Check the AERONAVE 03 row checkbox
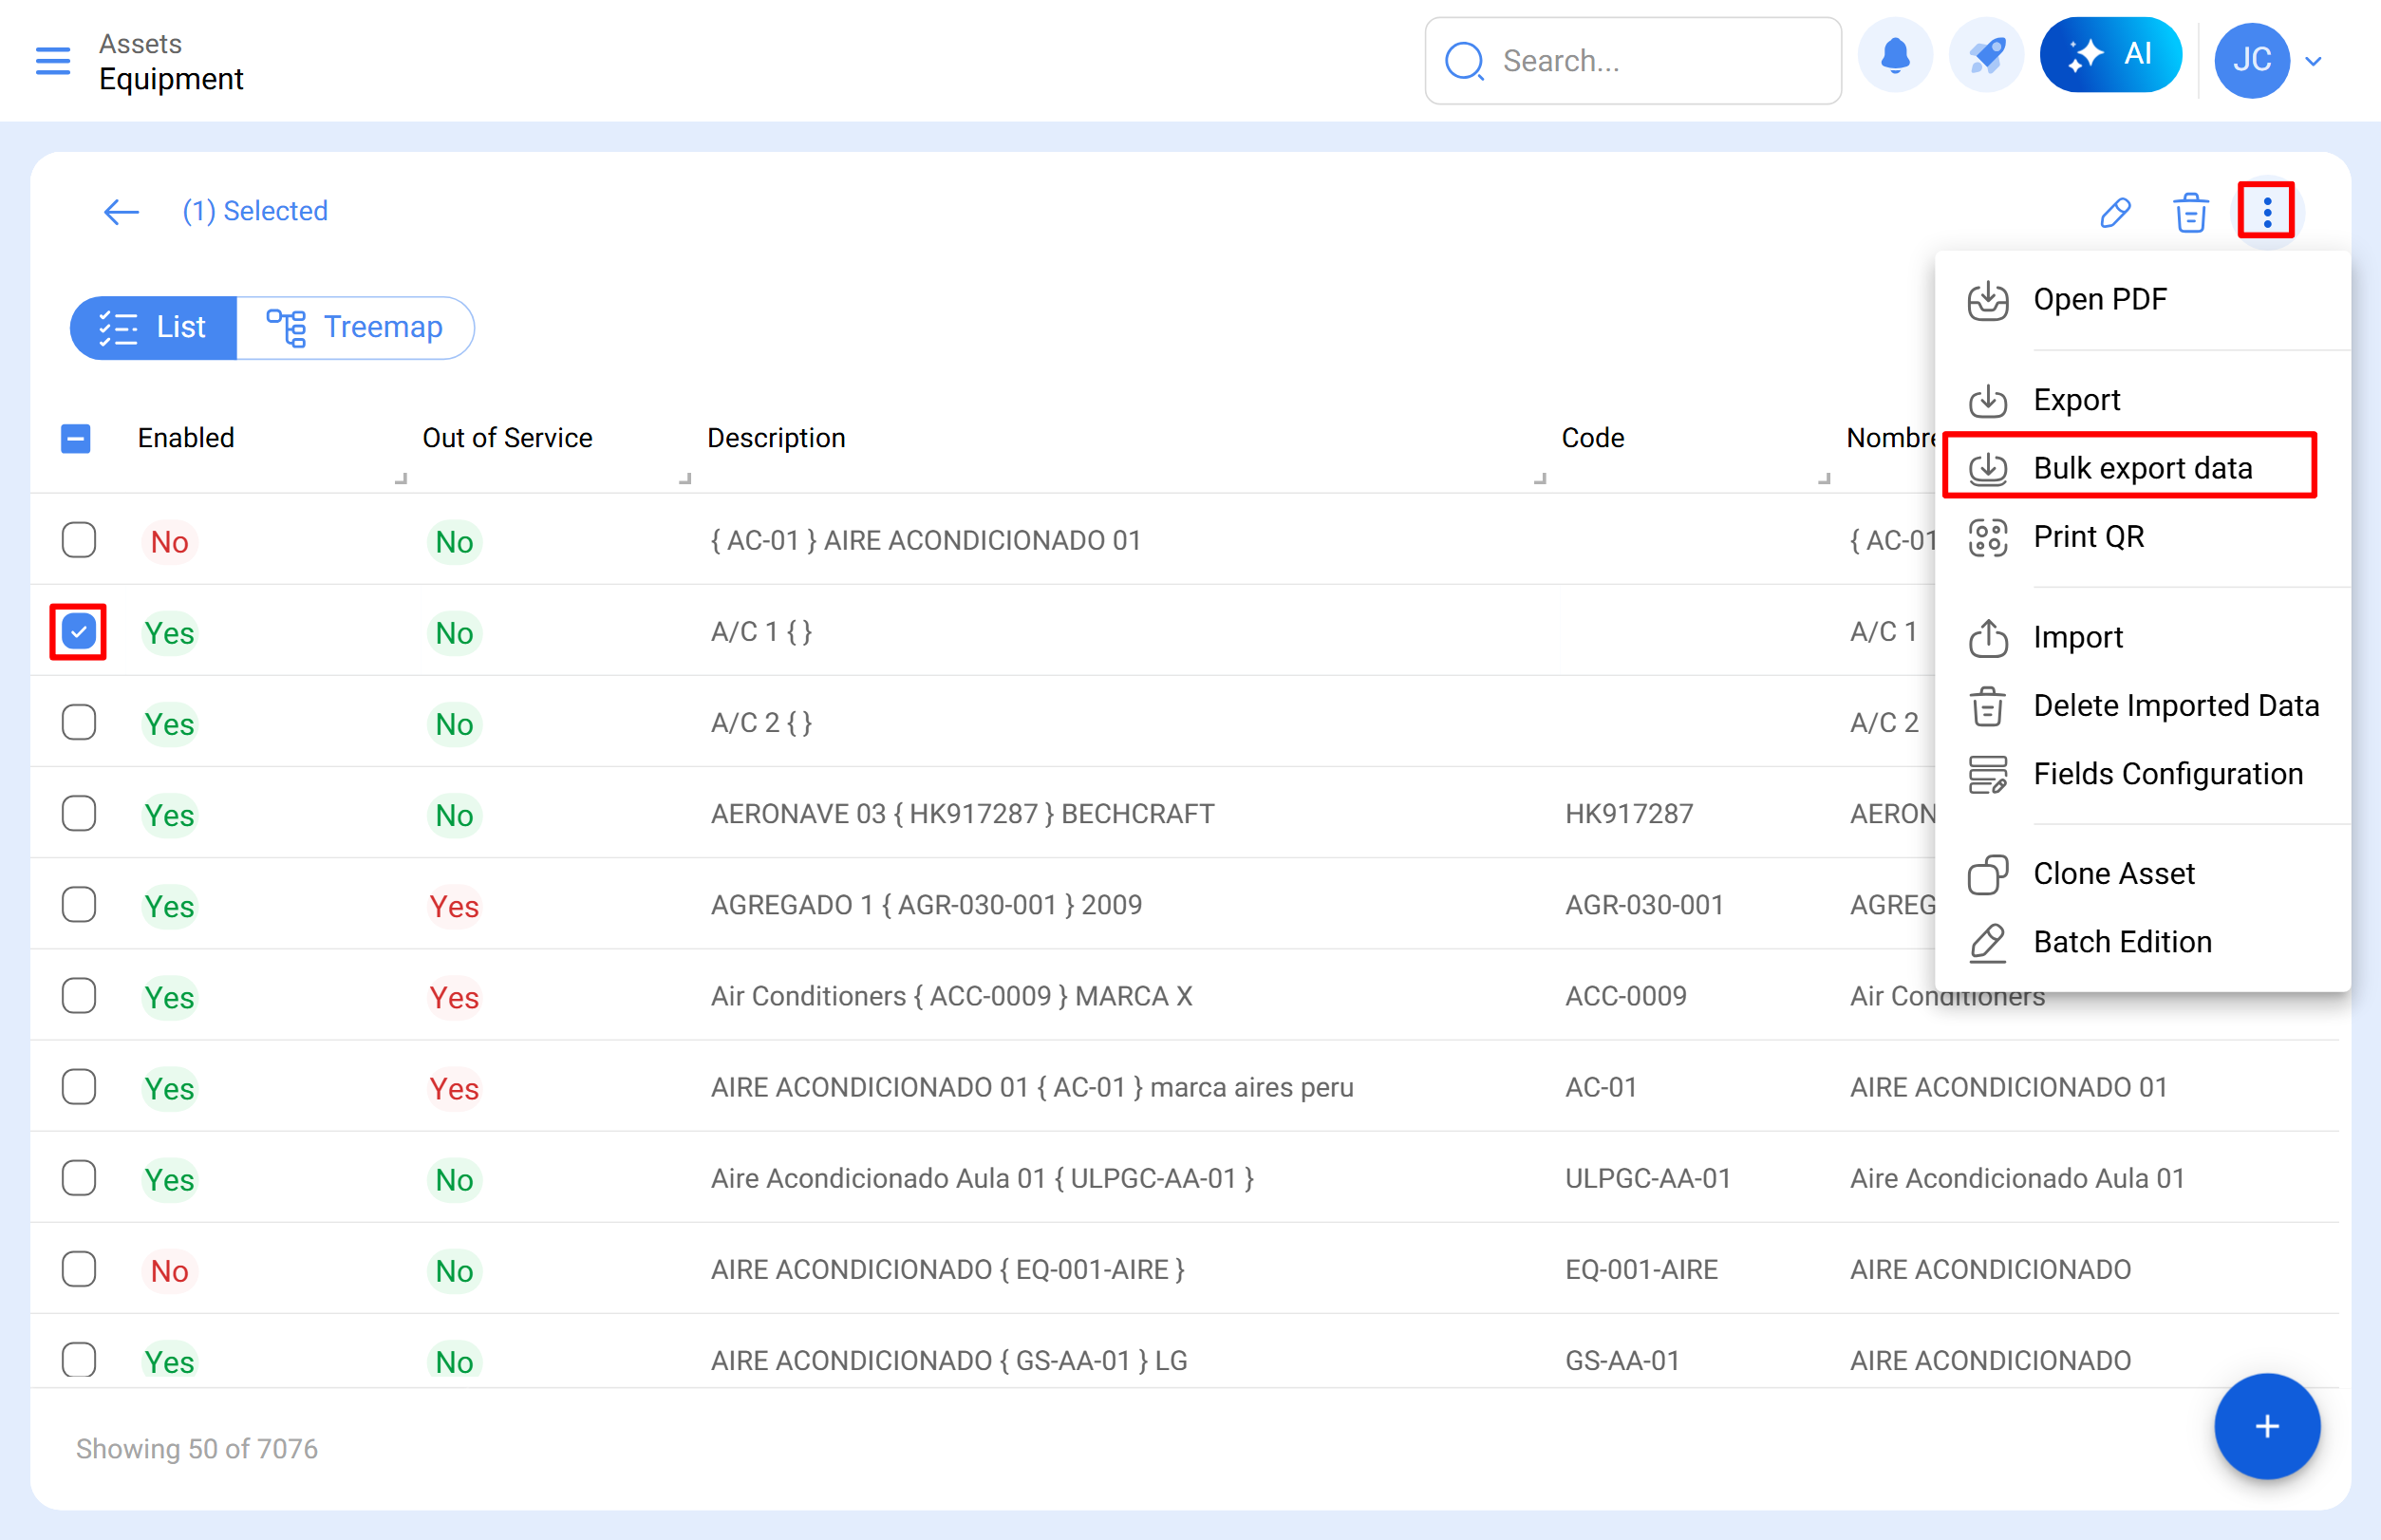Image resolution: width=2381 pixels, height=1540 pixels. (x=78, y=813)
